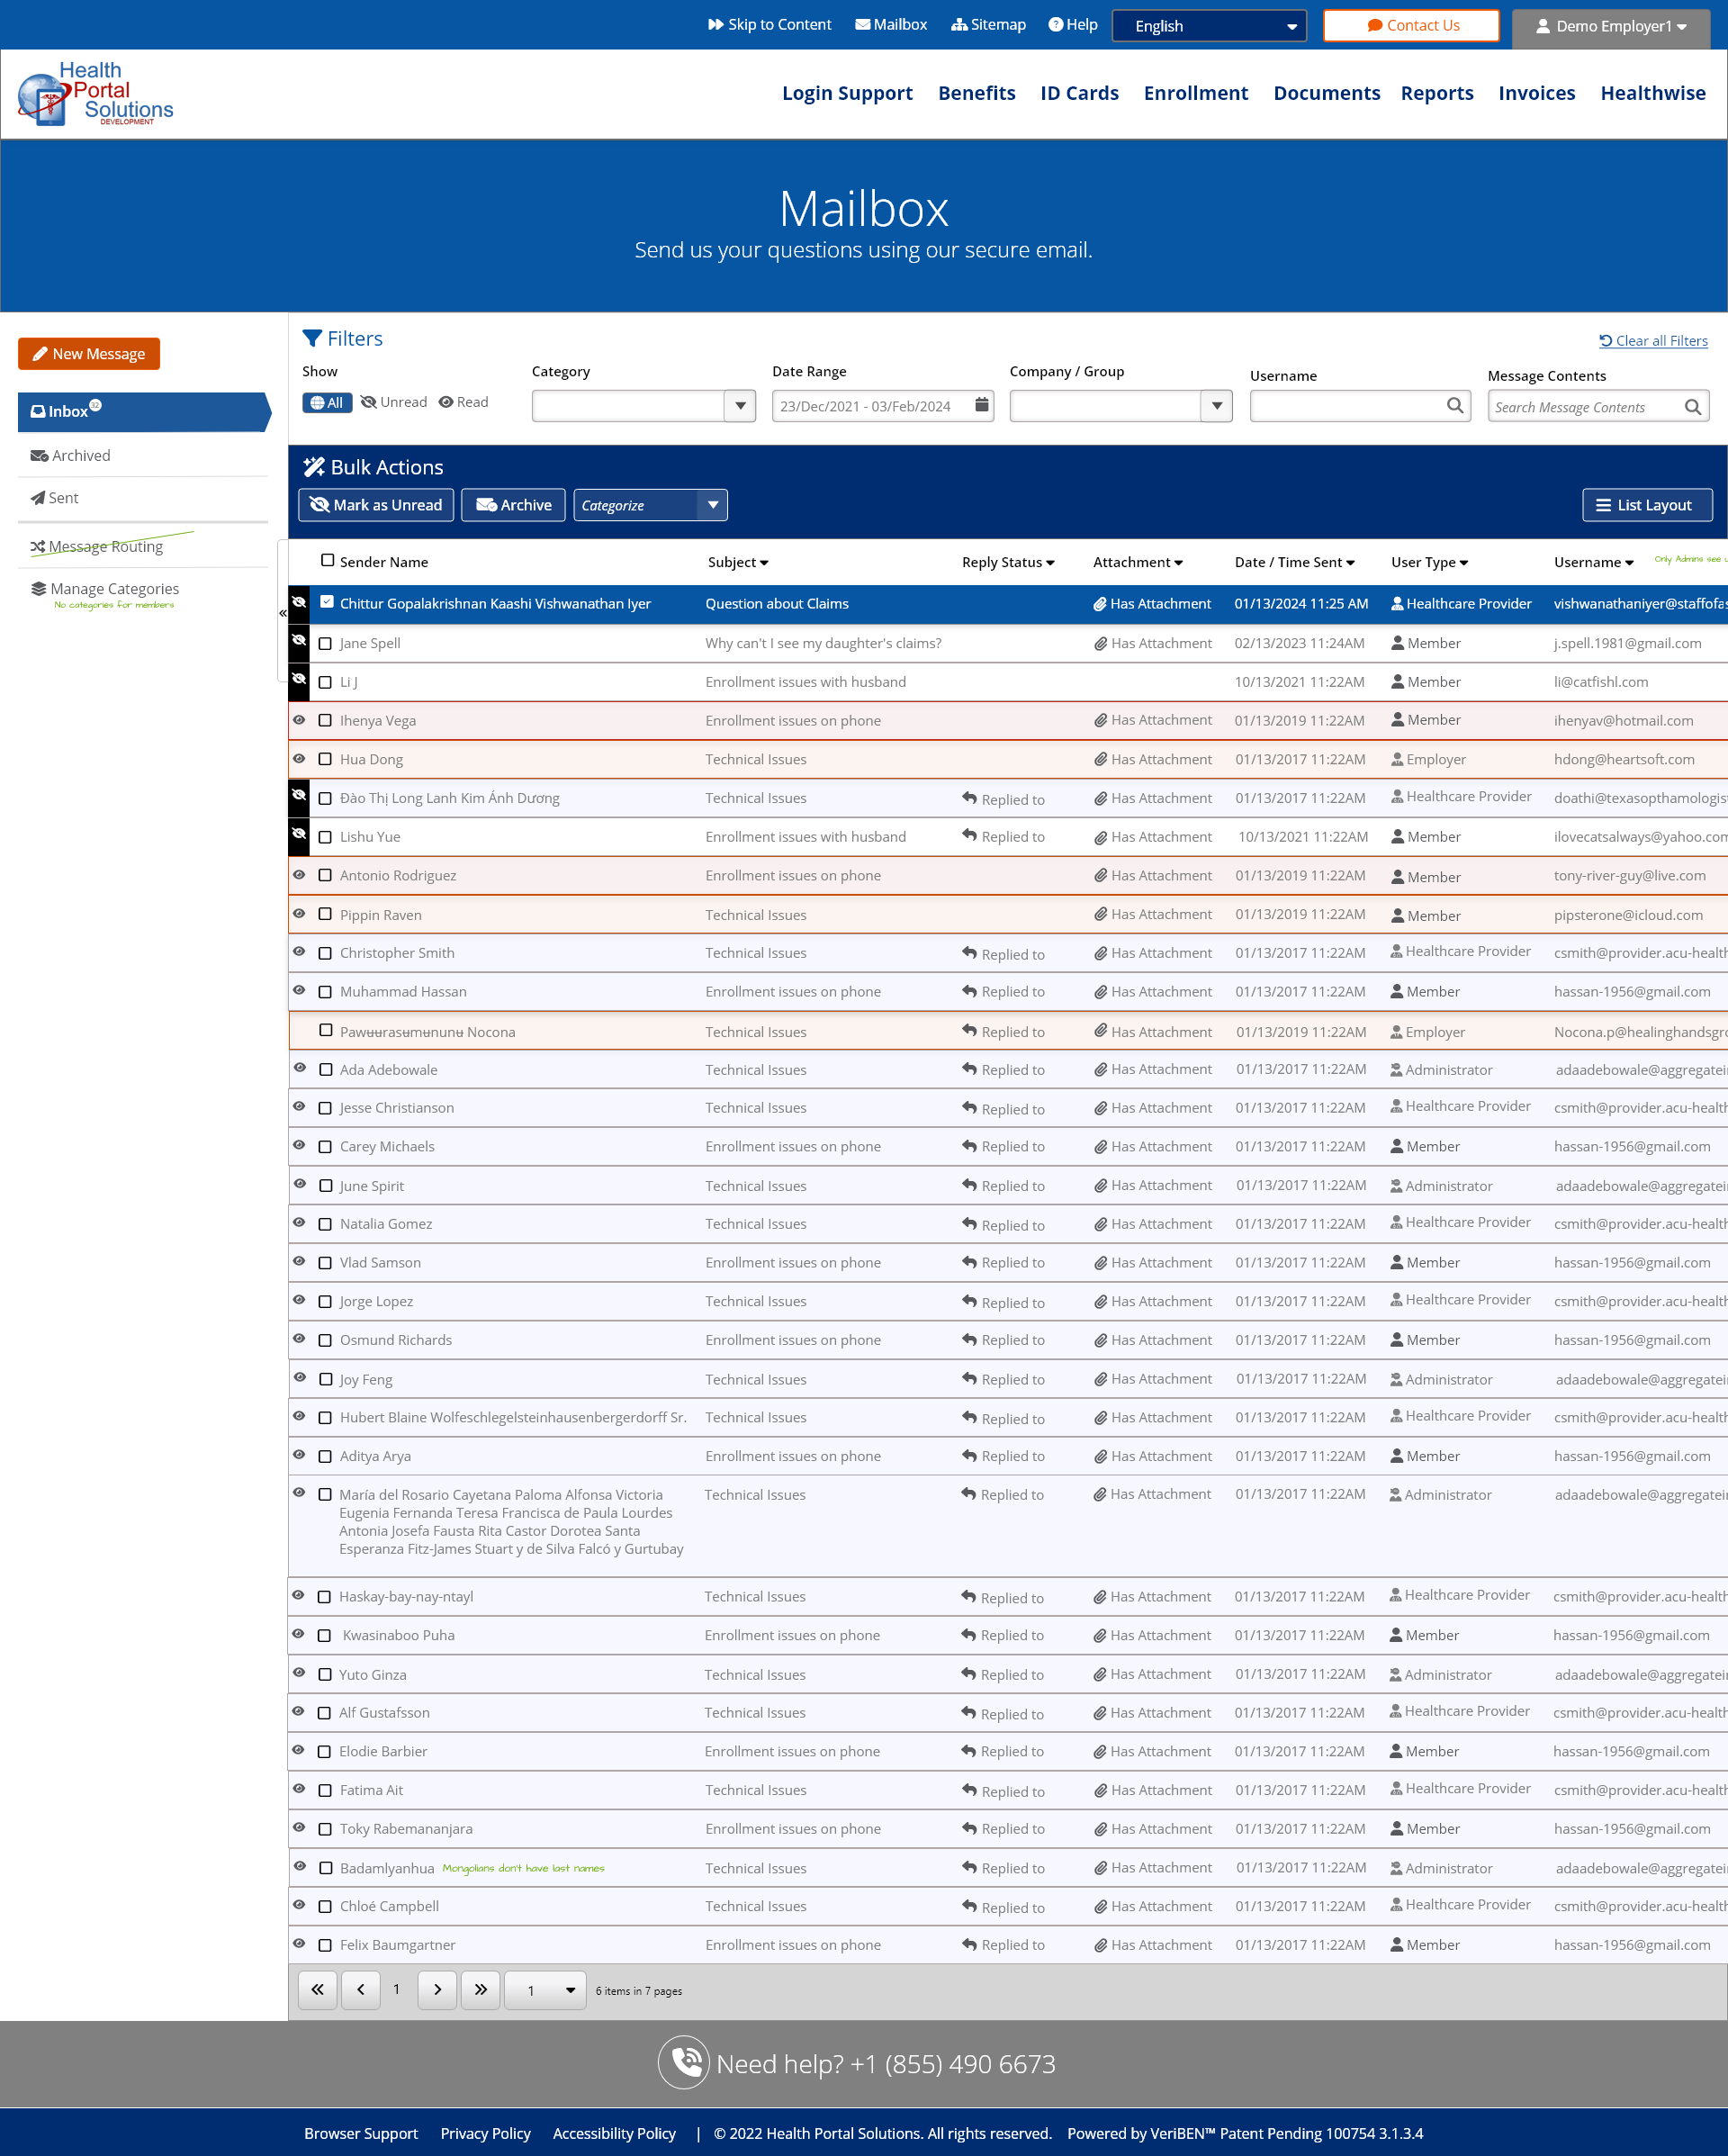Click the unread eye icon on Li J row
Screen dimensions: 1728x2156
[x=299, y=681]
